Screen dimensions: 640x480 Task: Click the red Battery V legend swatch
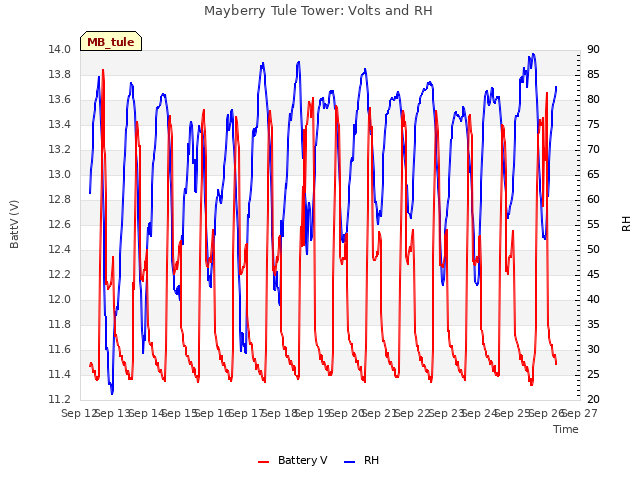coord(264,462)
